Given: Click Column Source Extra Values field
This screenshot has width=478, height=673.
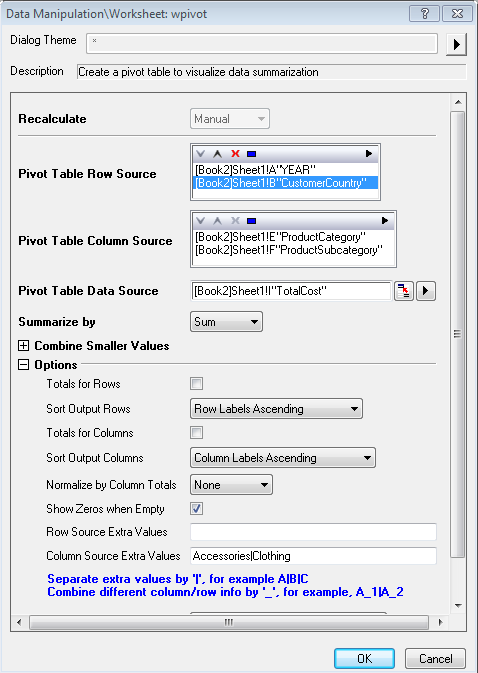Looking at the screenshot, I should pos(314,556).
